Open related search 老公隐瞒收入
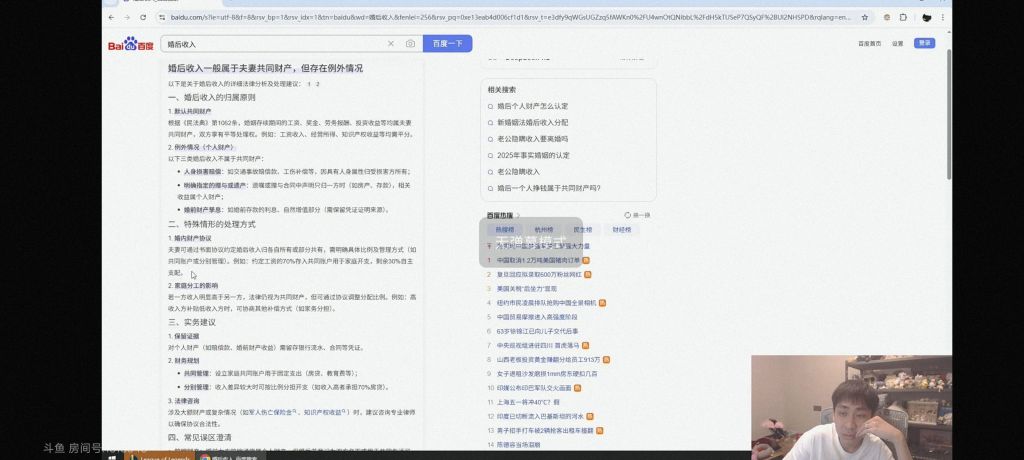Viewport: 1024px width, 460px height. [x=518, y=171]
